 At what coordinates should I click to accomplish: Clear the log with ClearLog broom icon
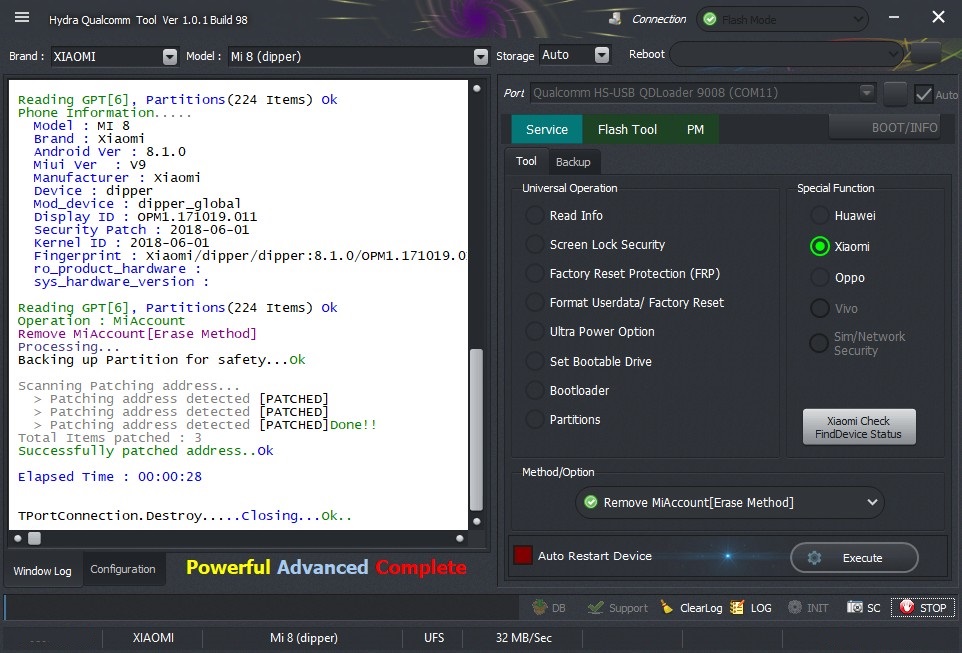[x=667, y=608]
